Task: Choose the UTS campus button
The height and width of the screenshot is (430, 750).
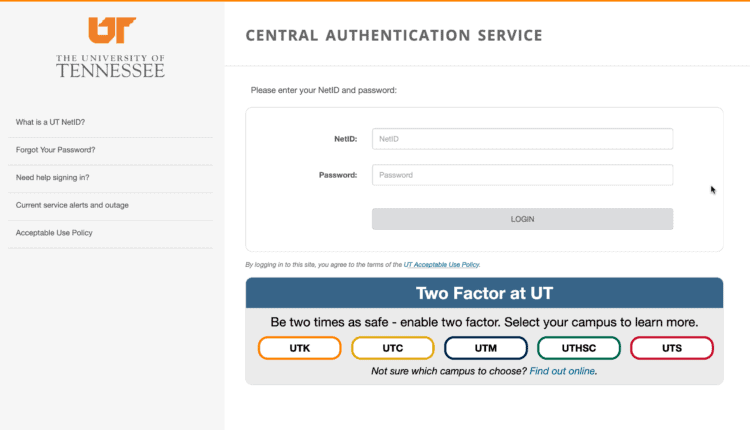Action: click(x=671, y=348)
